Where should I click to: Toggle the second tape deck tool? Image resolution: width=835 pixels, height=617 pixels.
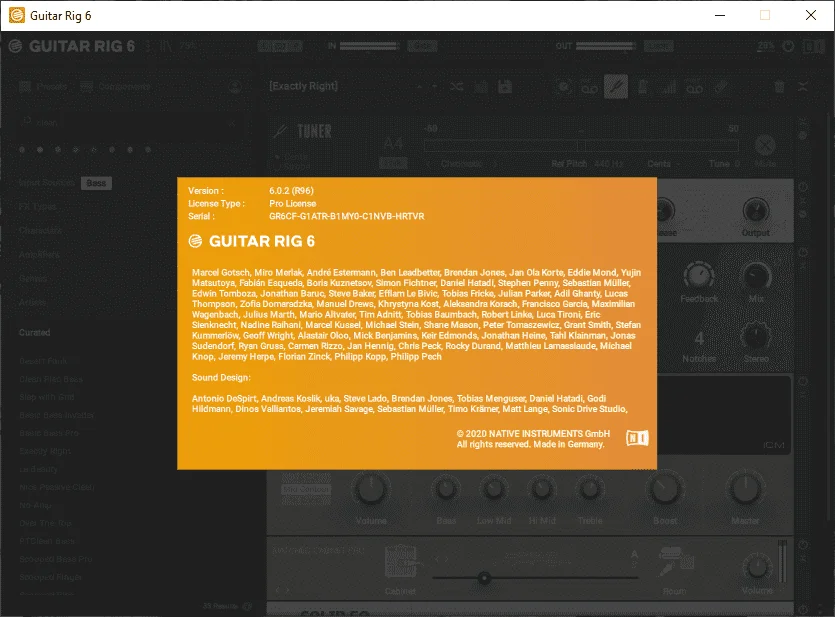coord(694,87)
